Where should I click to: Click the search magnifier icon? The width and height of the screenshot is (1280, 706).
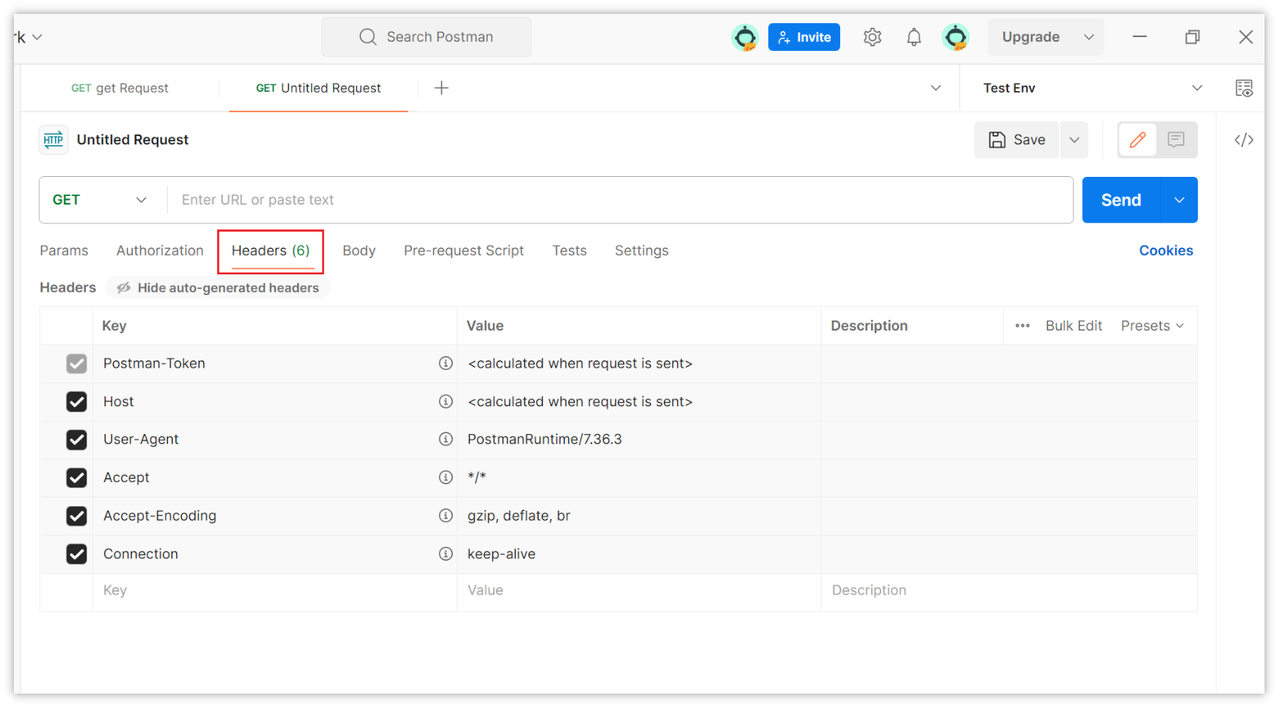click(368, 37)
